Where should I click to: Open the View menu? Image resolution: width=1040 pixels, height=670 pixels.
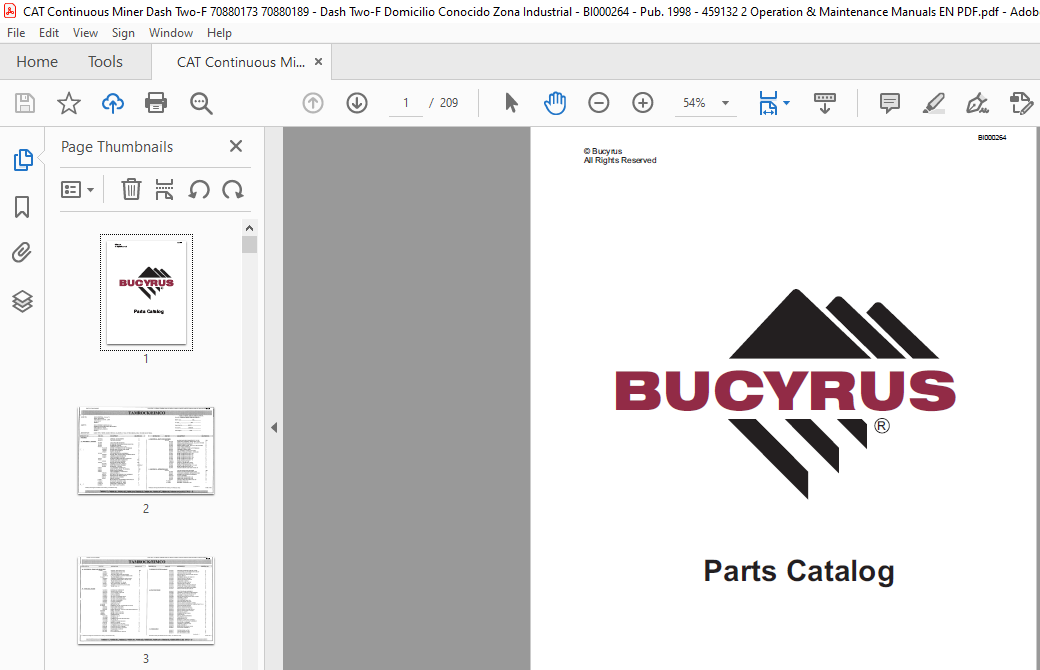[x=85, y=33]
